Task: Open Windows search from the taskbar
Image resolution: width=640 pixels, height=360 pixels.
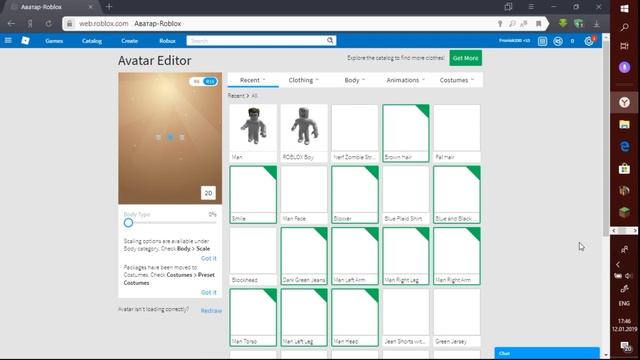Action: pos(624,27)
